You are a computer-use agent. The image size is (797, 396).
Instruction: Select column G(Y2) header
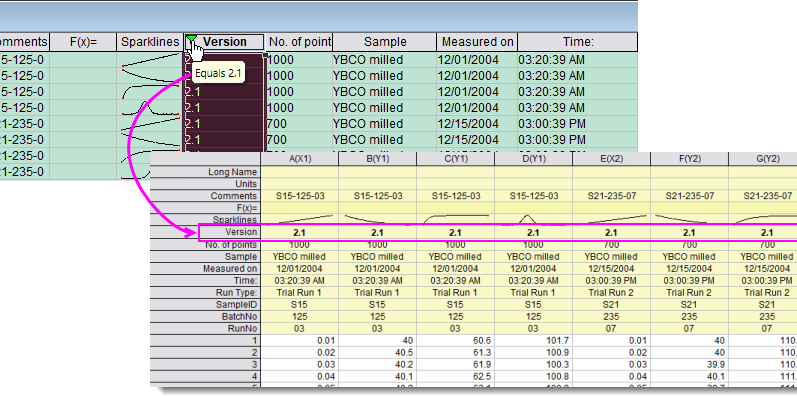pyautogui.click(x=763, y=159)
